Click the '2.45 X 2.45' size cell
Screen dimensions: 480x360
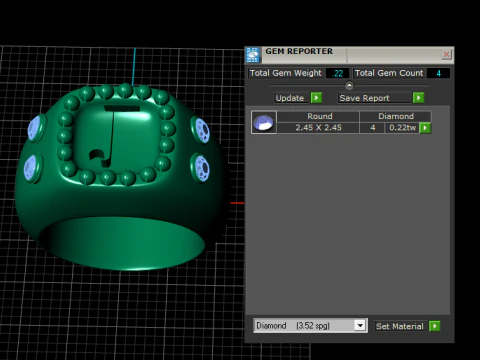click(318, 128)
